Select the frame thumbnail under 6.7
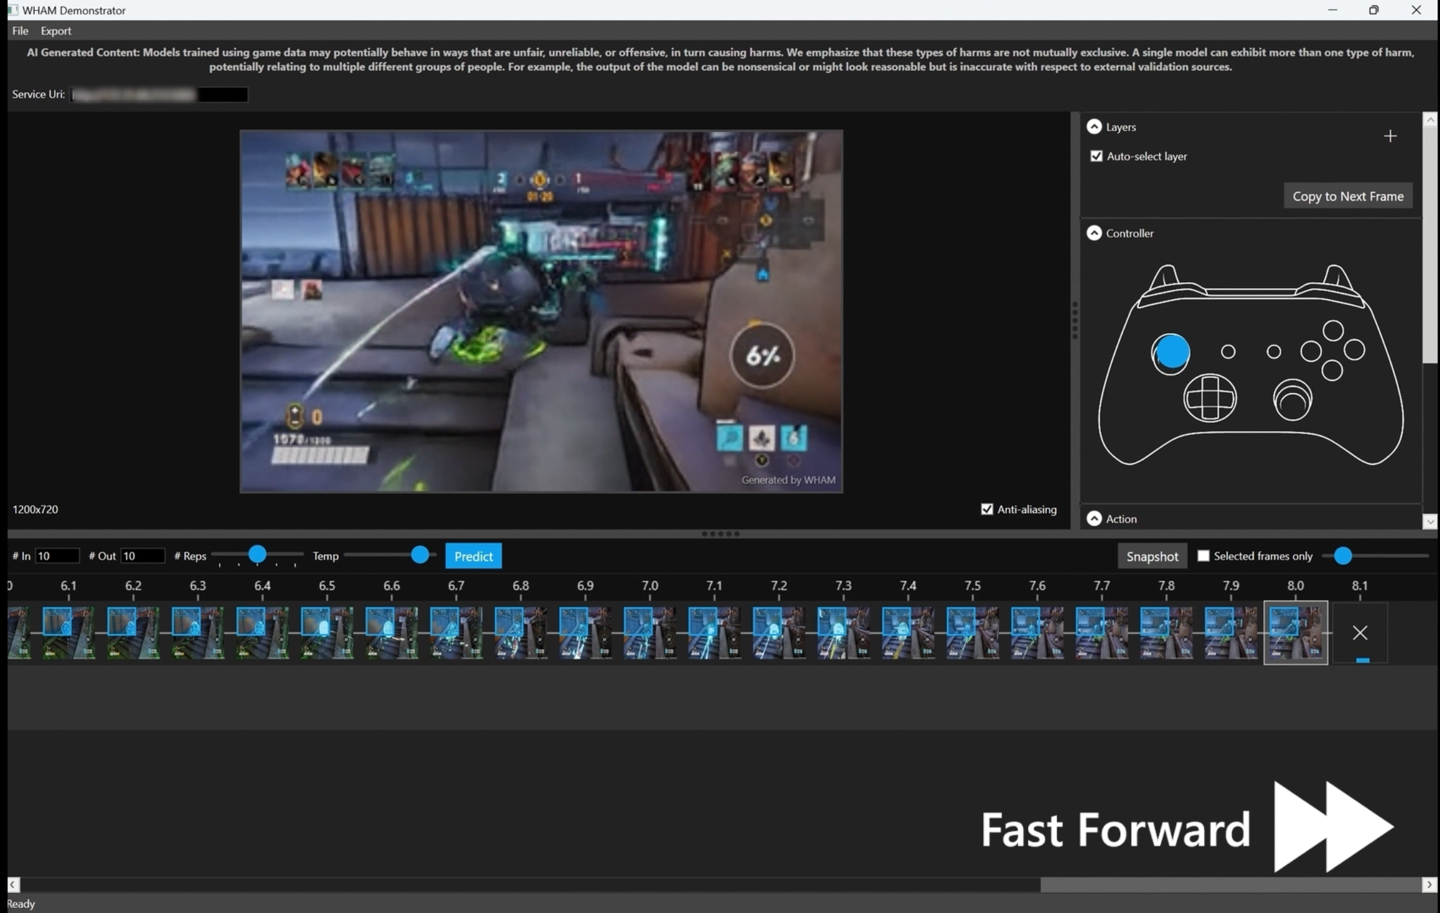This screenshot has height=913, width=1440. pos(456,632)
